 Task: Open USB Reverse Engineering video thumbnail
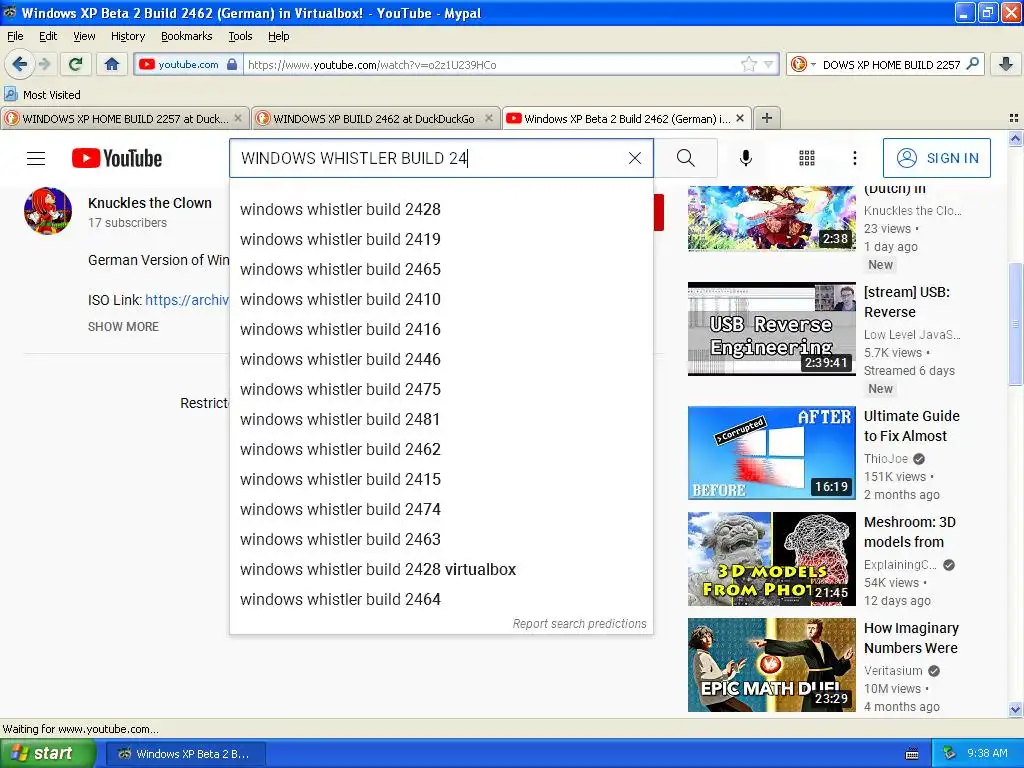pos(771,329)
